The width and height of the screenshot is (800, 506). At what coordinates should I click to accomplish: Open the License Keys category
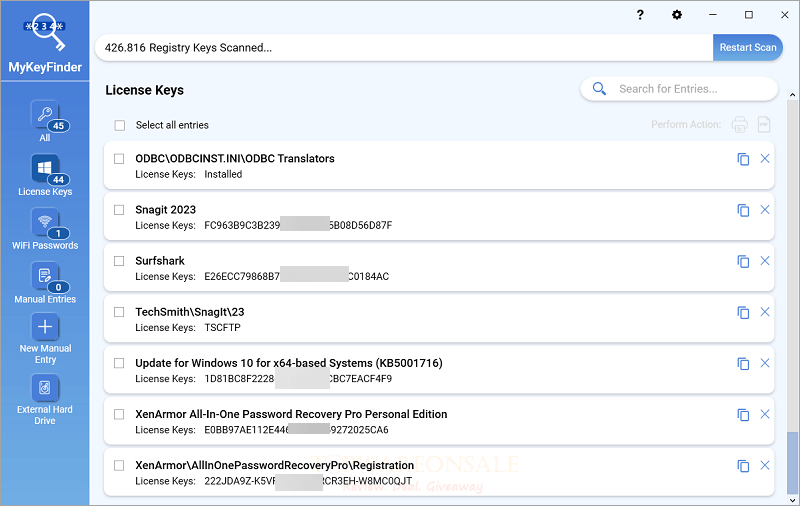coord(45,175)
